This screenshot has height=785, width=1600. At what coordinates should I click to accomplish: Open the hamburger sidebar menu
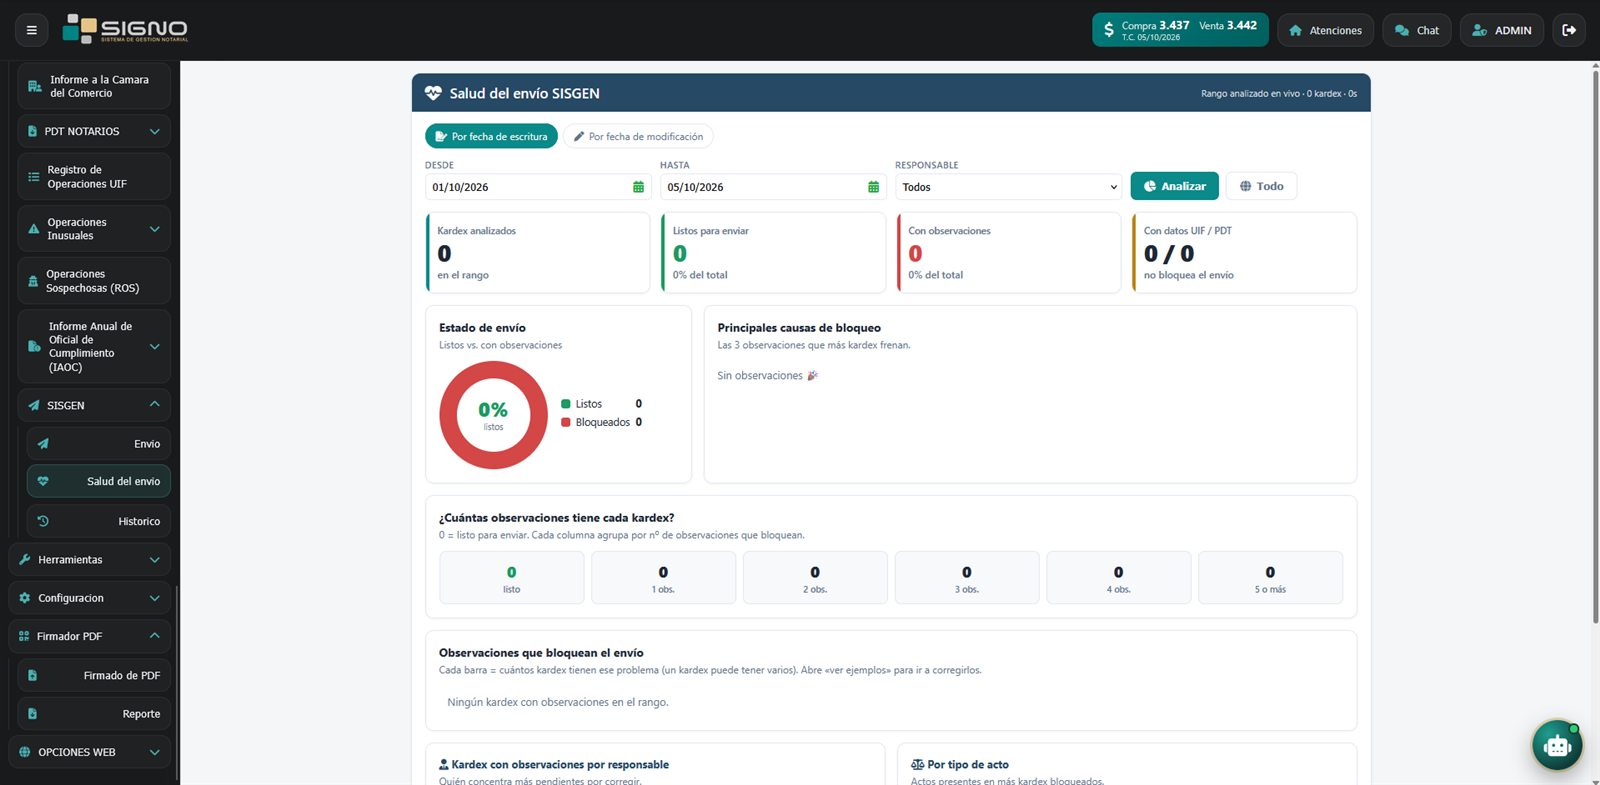(x=32, y=30)
